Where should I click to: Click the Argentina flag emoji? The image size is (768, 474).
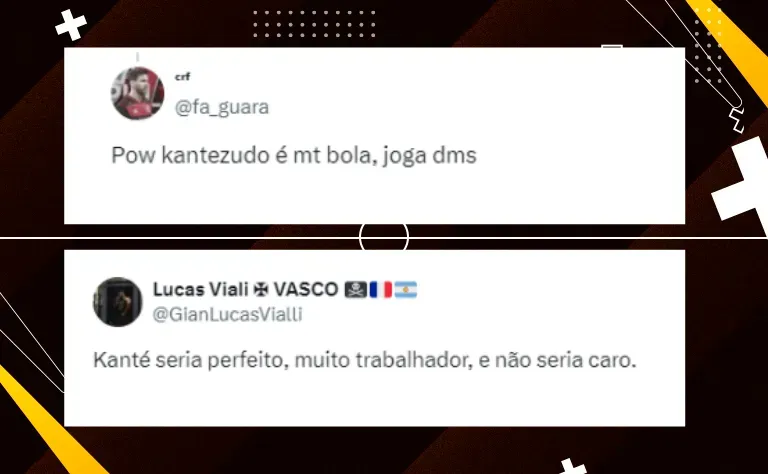[x=406, y=289]
